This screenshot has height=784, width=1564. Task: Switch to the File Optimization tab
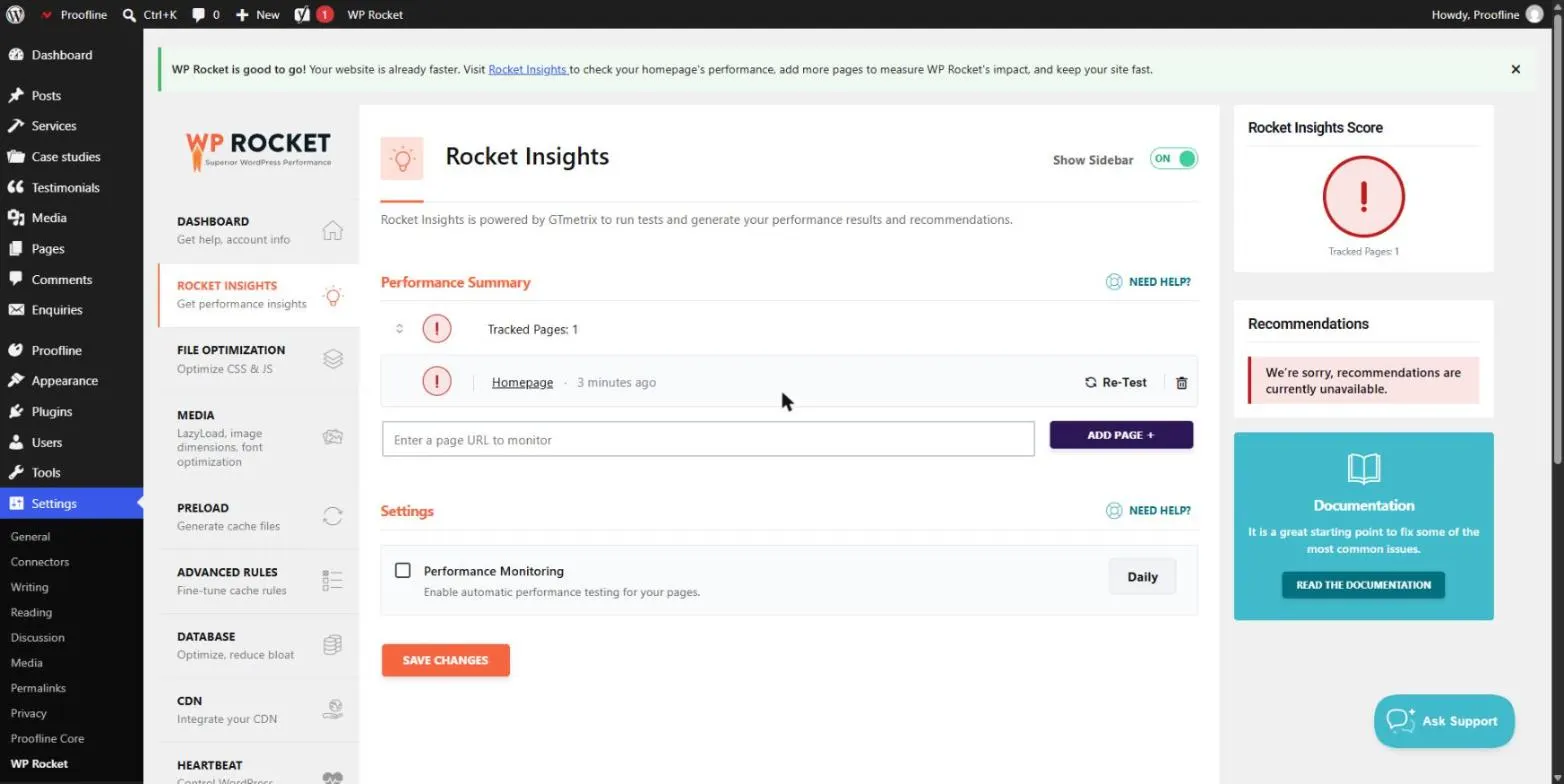click(x=258, y=359)
